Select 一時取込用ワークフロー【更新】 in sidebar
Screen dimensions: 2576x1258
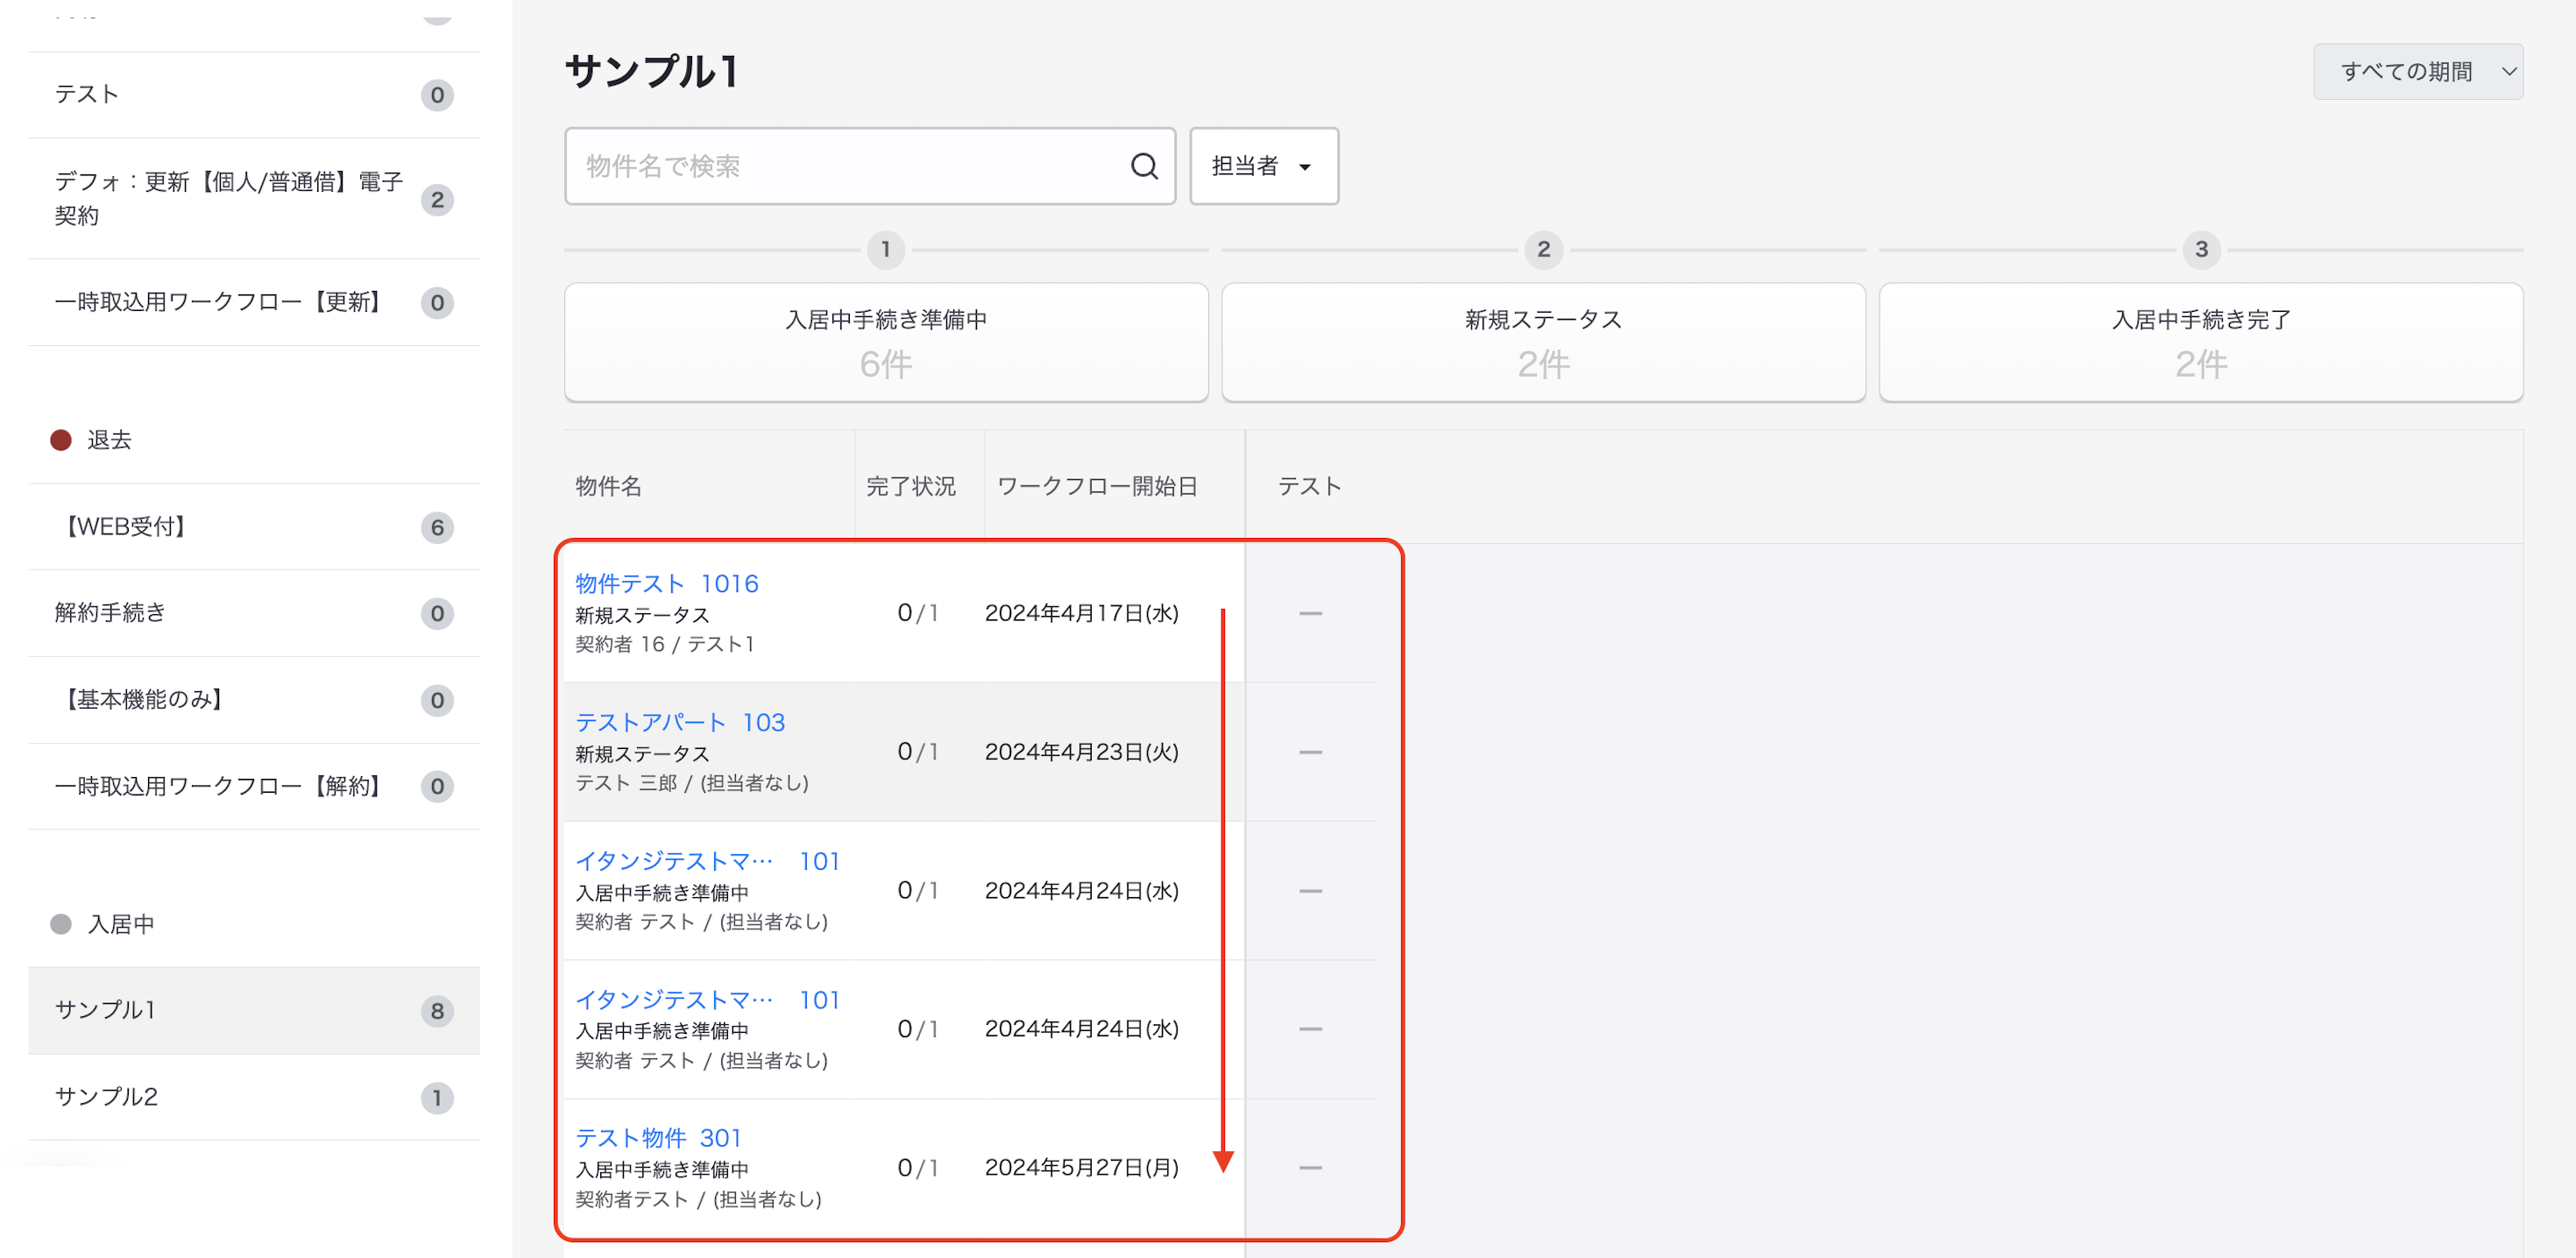click(x=254, y=302)
